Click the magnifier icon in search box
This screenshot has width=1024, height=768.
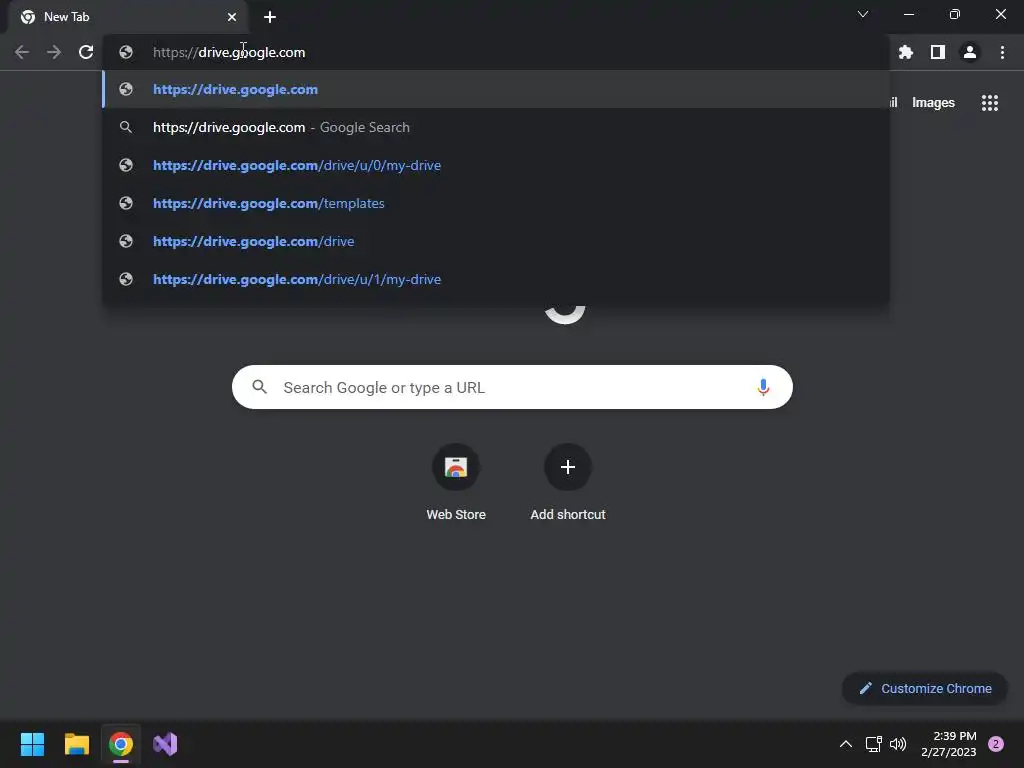tap(259, 387)
